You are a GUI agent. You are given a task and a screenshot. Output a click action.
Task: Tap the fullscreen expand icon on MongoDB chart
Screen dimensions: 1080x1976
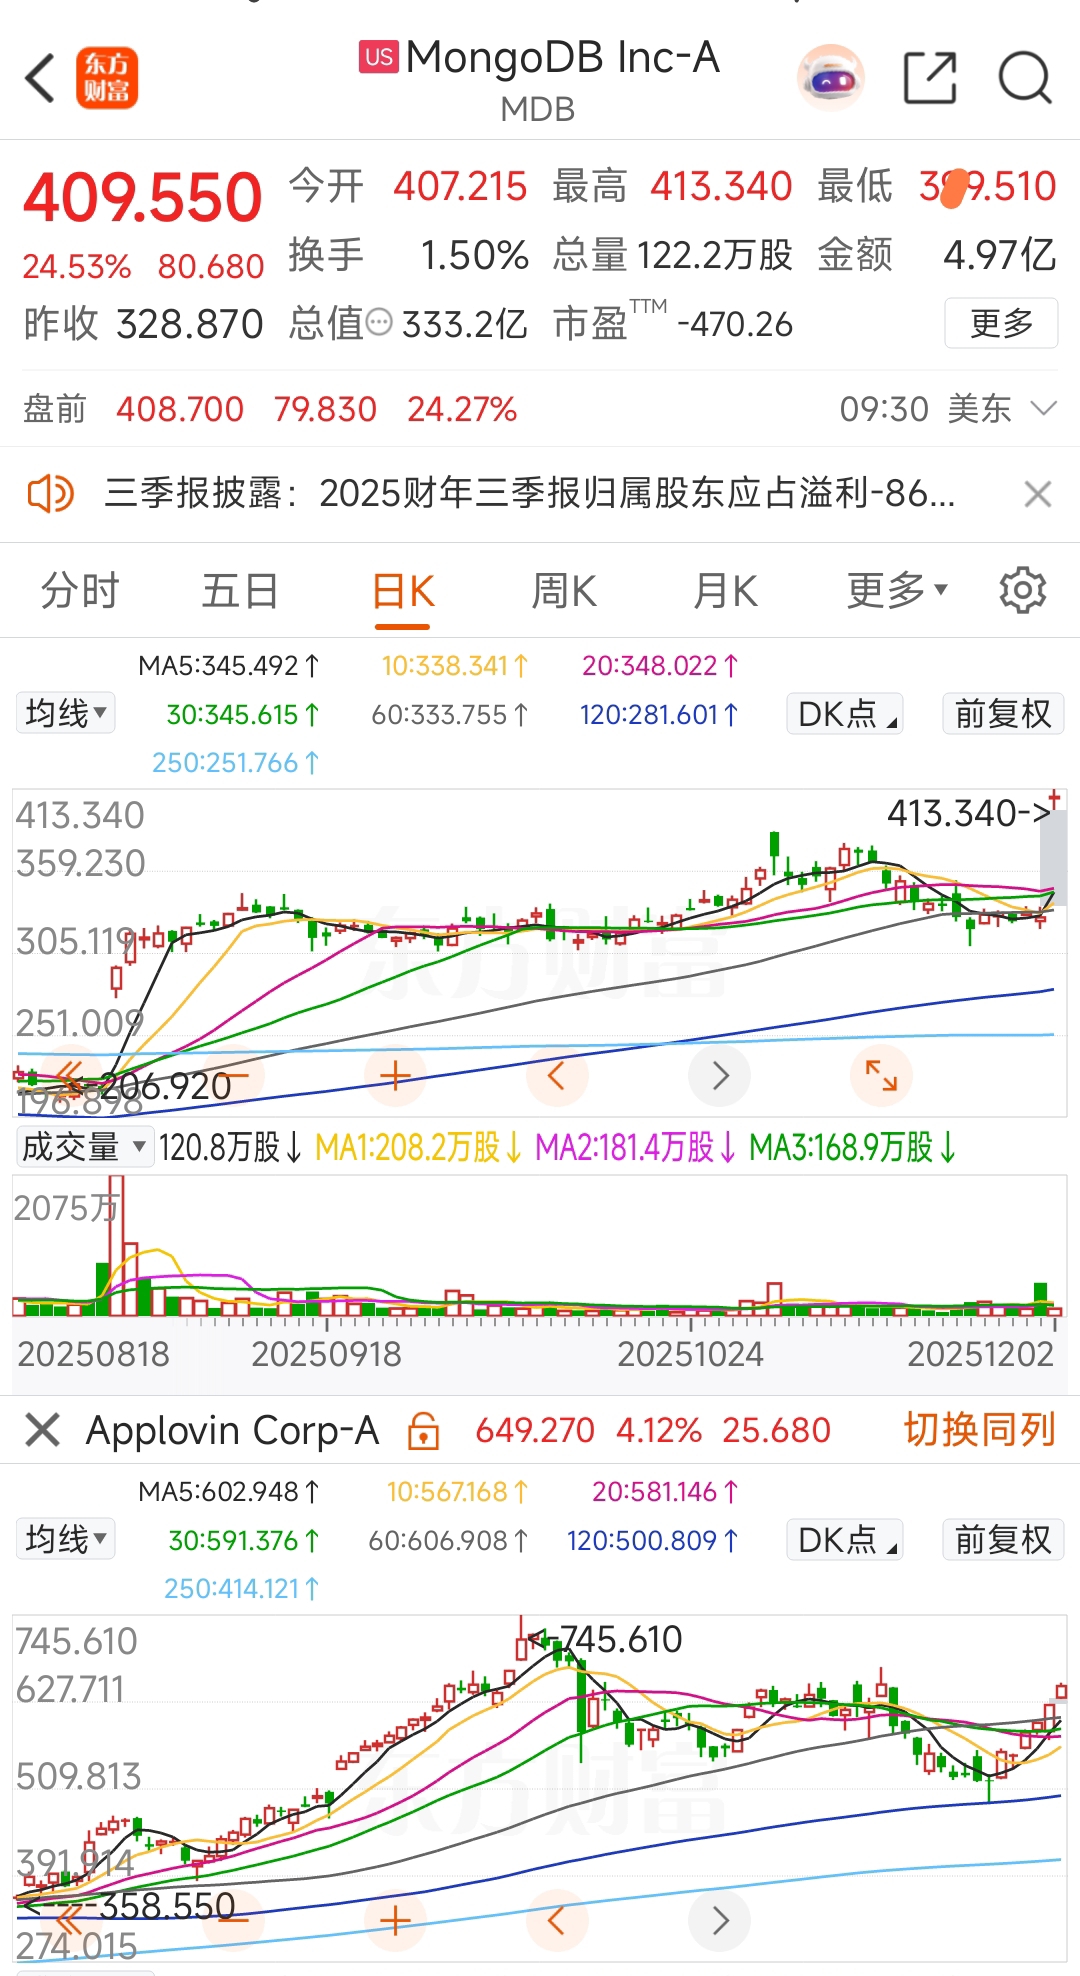click(x=881, y=1076)
